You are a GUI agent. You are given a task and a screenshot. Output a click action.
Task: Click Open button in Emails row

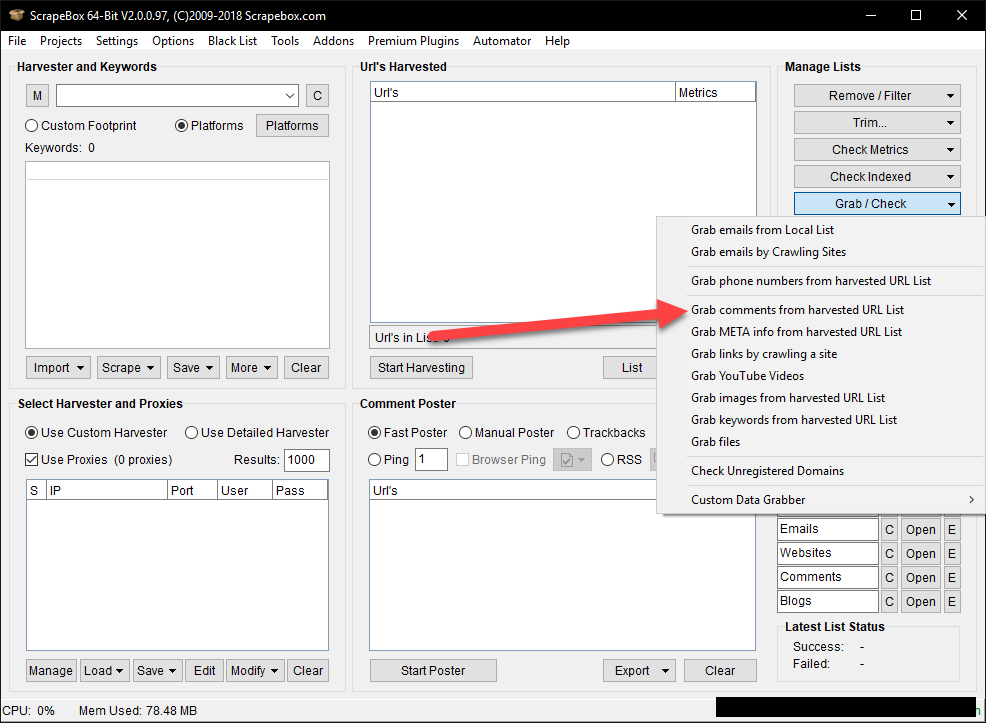point(921,530)
